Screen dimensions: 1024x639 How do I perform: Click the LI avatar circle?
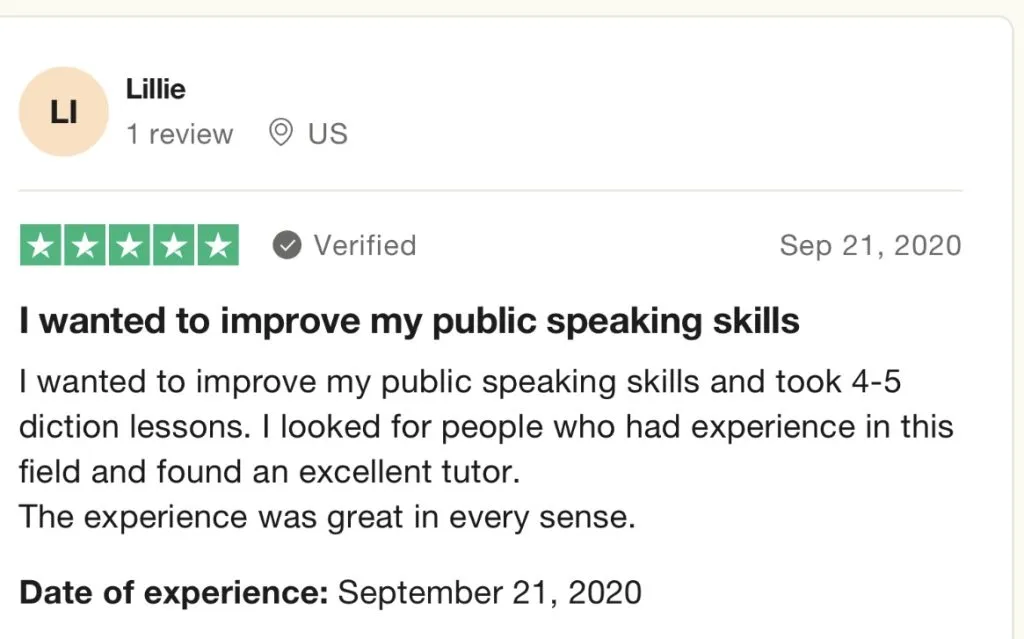click(x=63, y=112)
